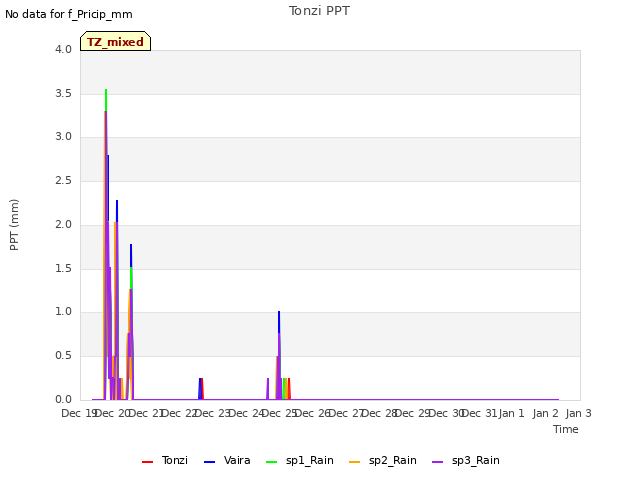Click the Dec 23 x-axis date label
This screenshot has width=640, height=480.
tap(213, 413)
